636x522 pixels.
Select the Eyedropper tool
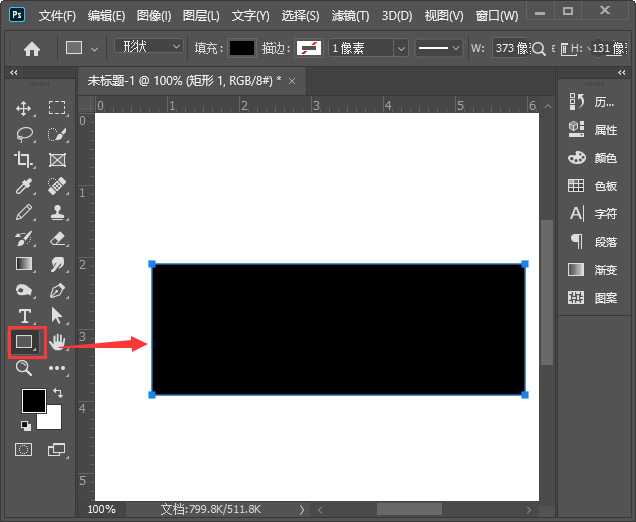(x=24, y=186)
